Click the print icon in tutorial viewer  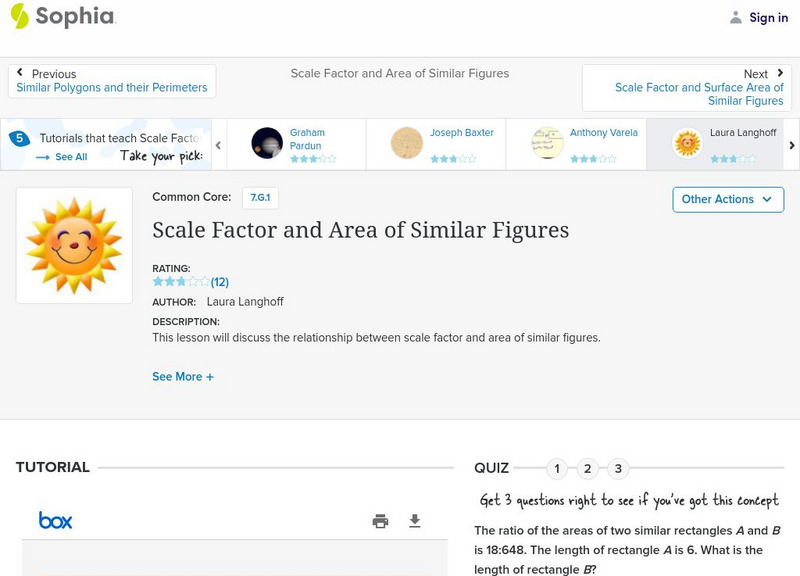coord(380,521)
